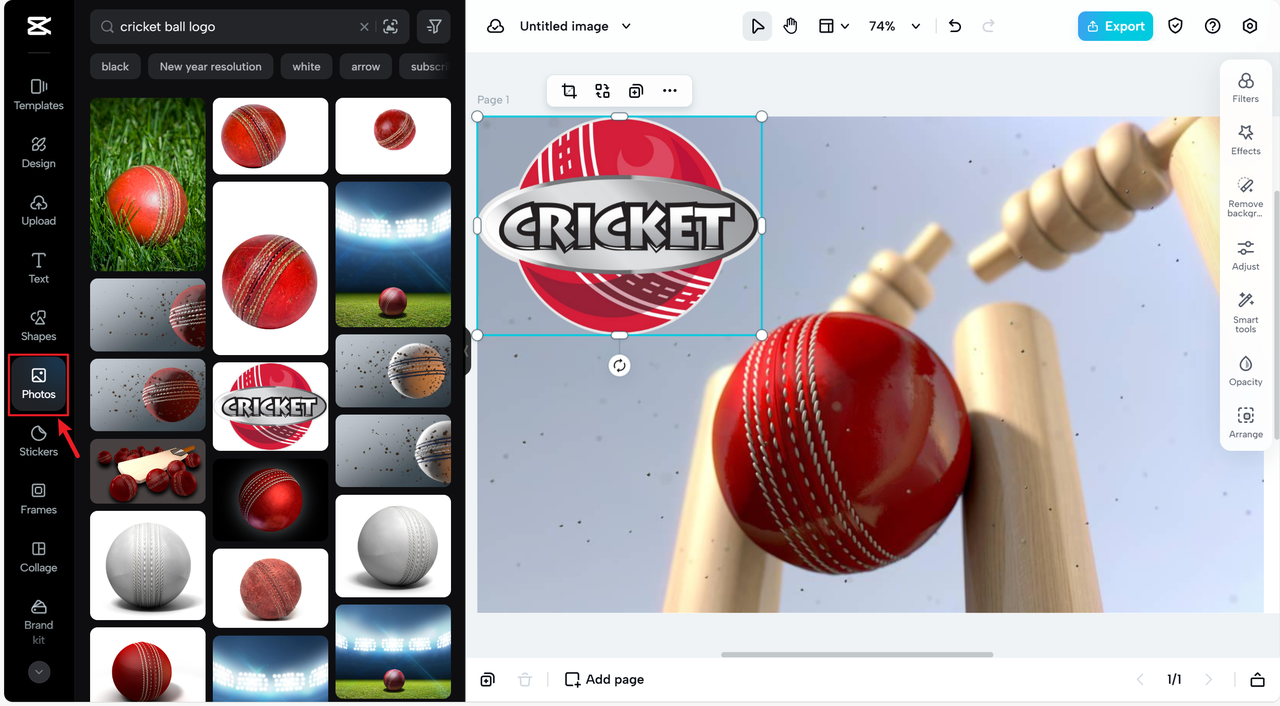The height and width of the screenshot is (706, 1280).
Task: Open the help question mark icon
Action: click(1213, 27)
